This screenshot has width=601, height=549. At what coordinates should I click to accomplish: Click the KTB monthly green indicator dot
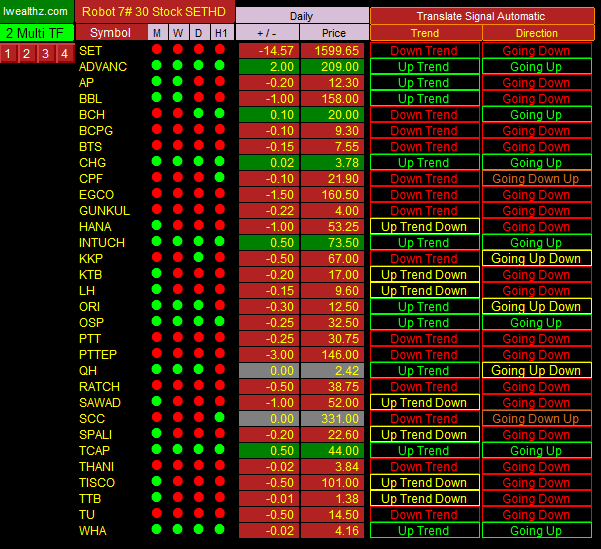157,273
